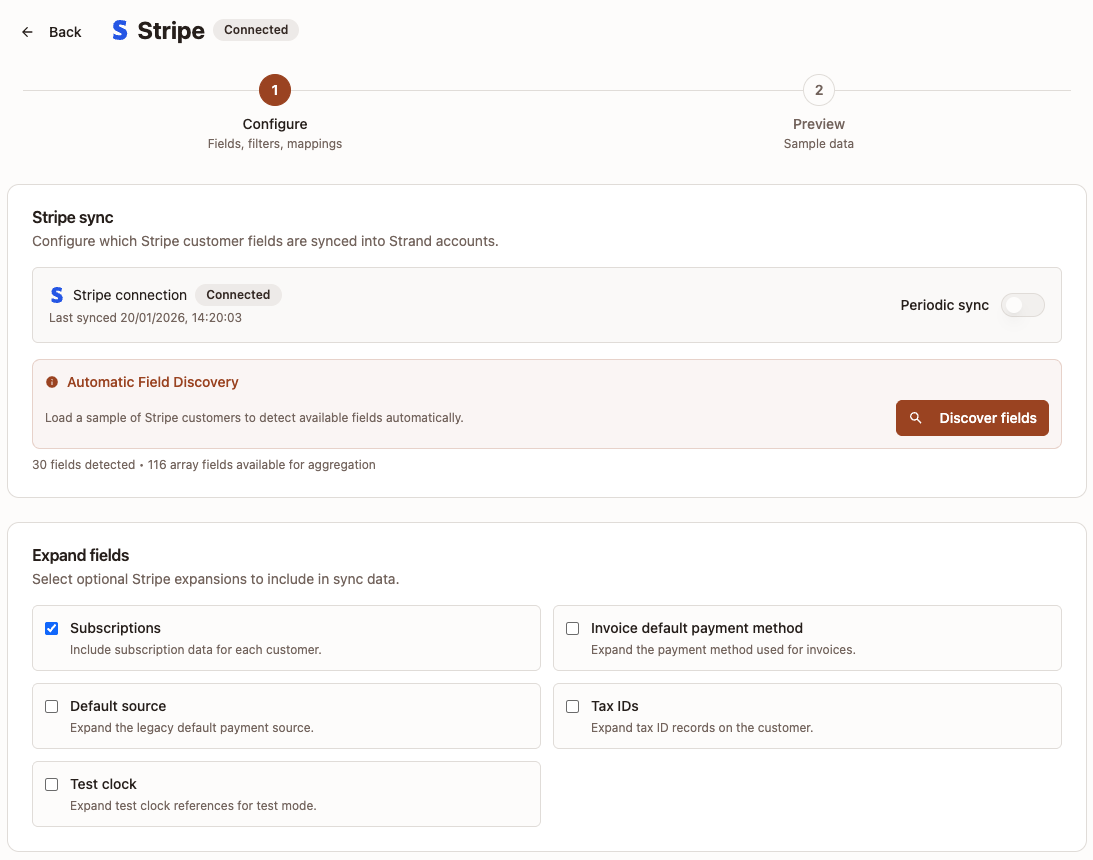Click the Connected badge in the page header
Image resolution: width=1093 pixels, height=860 pixels.
255,30
